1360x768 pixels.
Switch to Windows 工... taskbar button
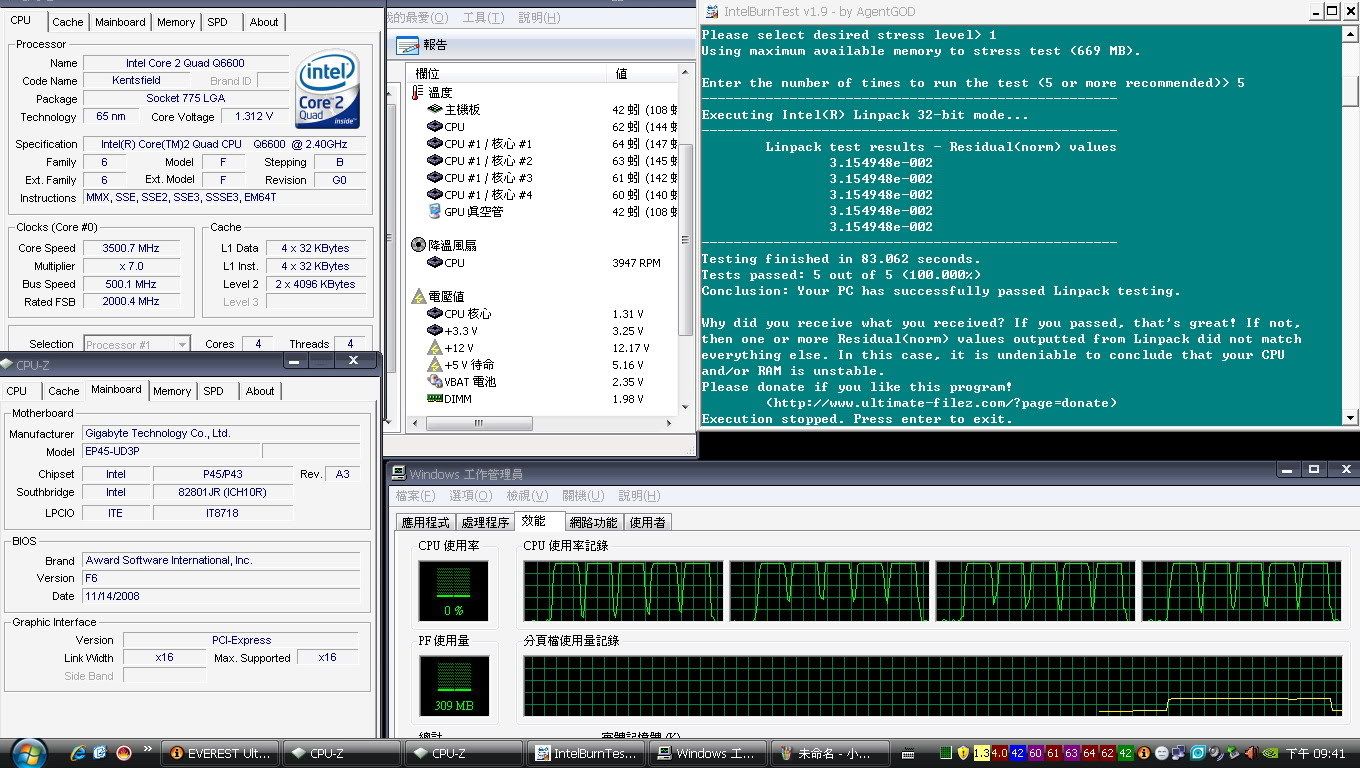click(x=708, y=754)
